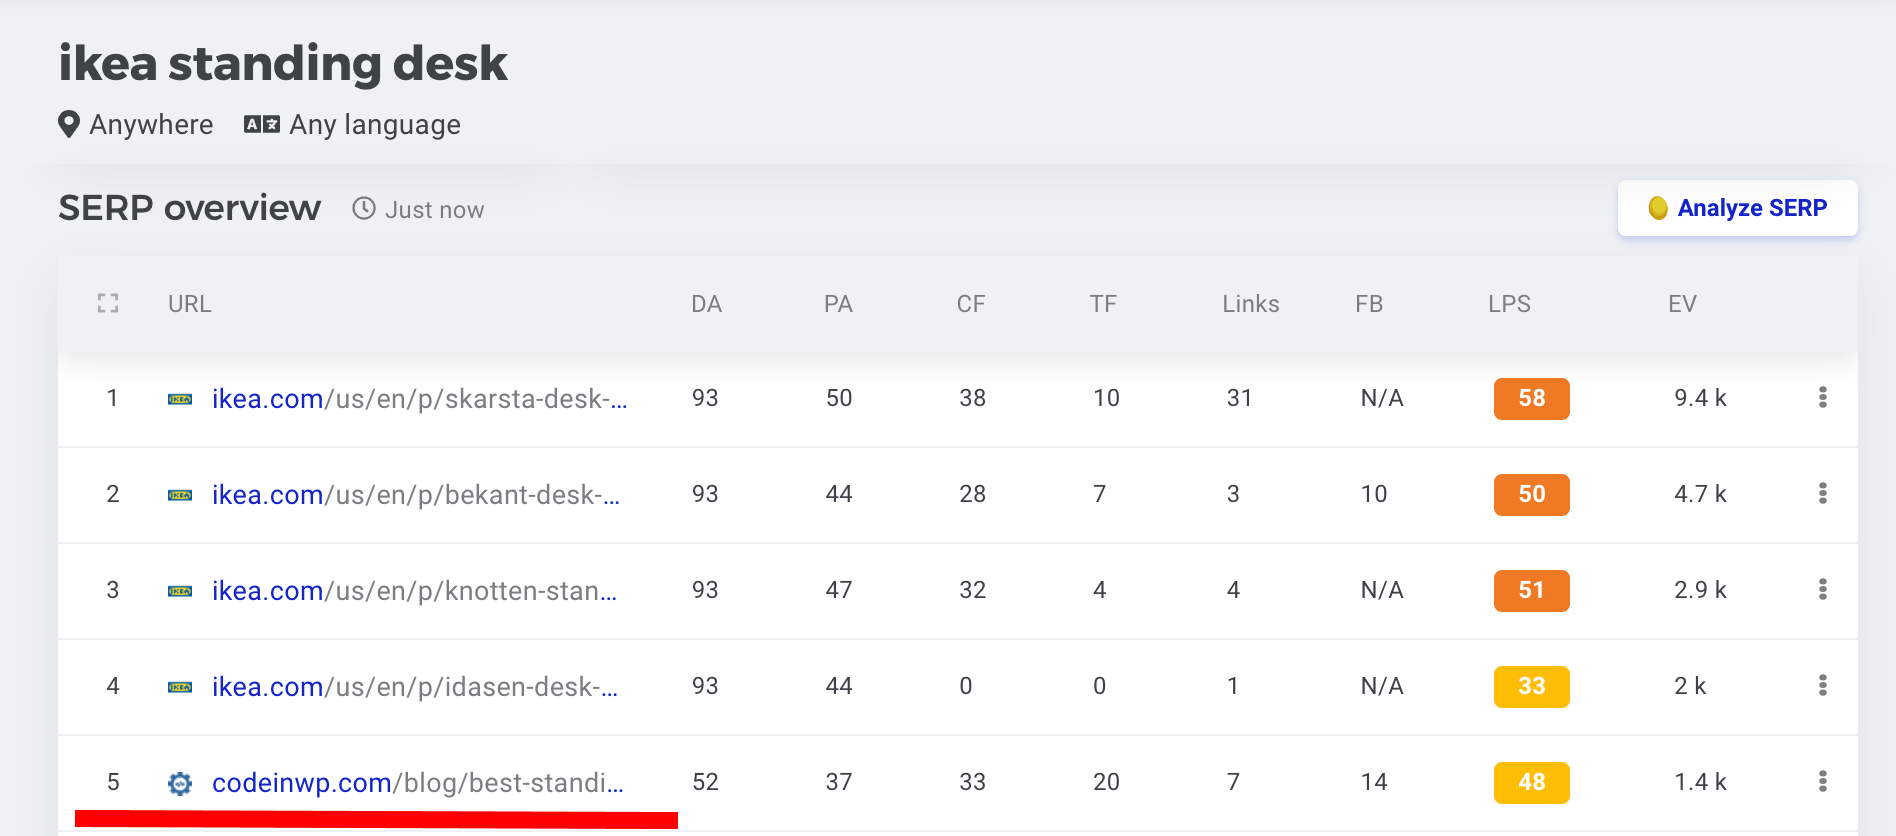Click the clock icon next to Just now
1896x836 pixels.
(364, 209)
